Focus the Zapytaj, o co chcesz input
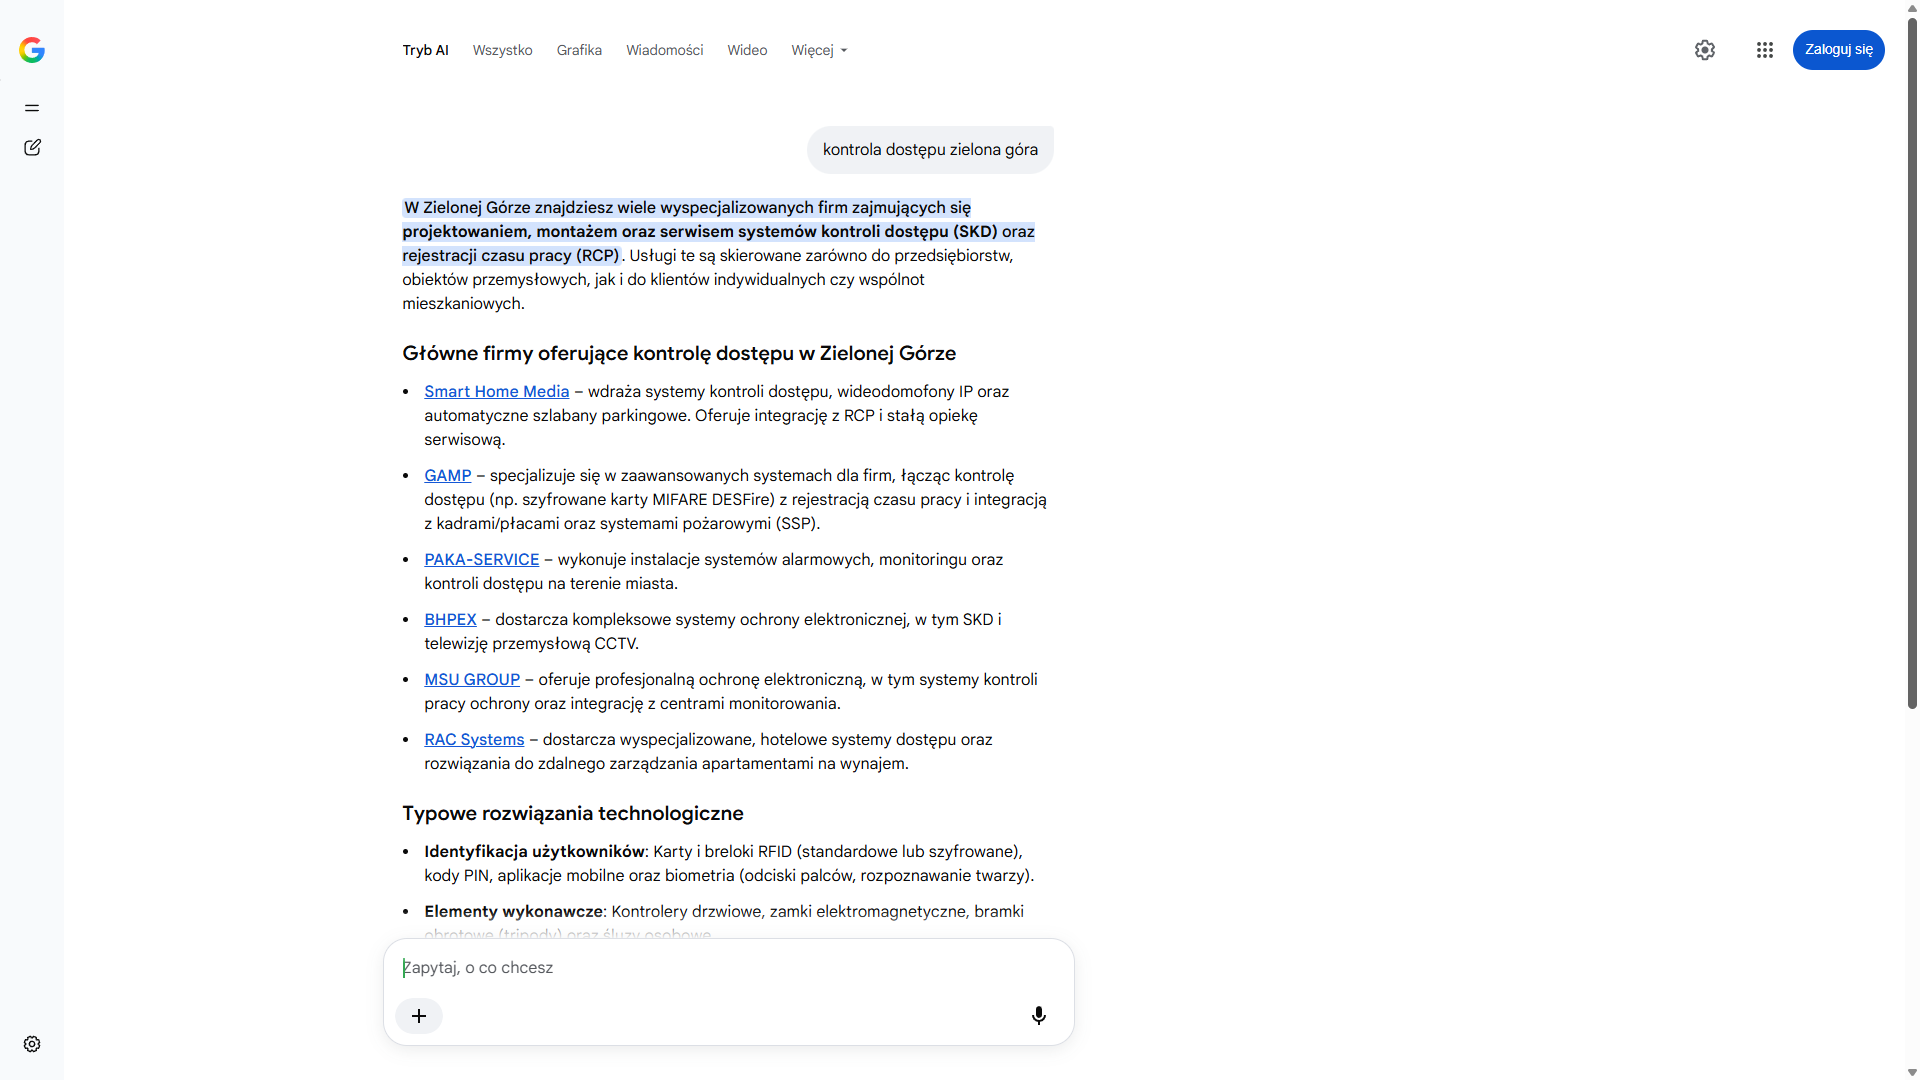 click(728, 968)
